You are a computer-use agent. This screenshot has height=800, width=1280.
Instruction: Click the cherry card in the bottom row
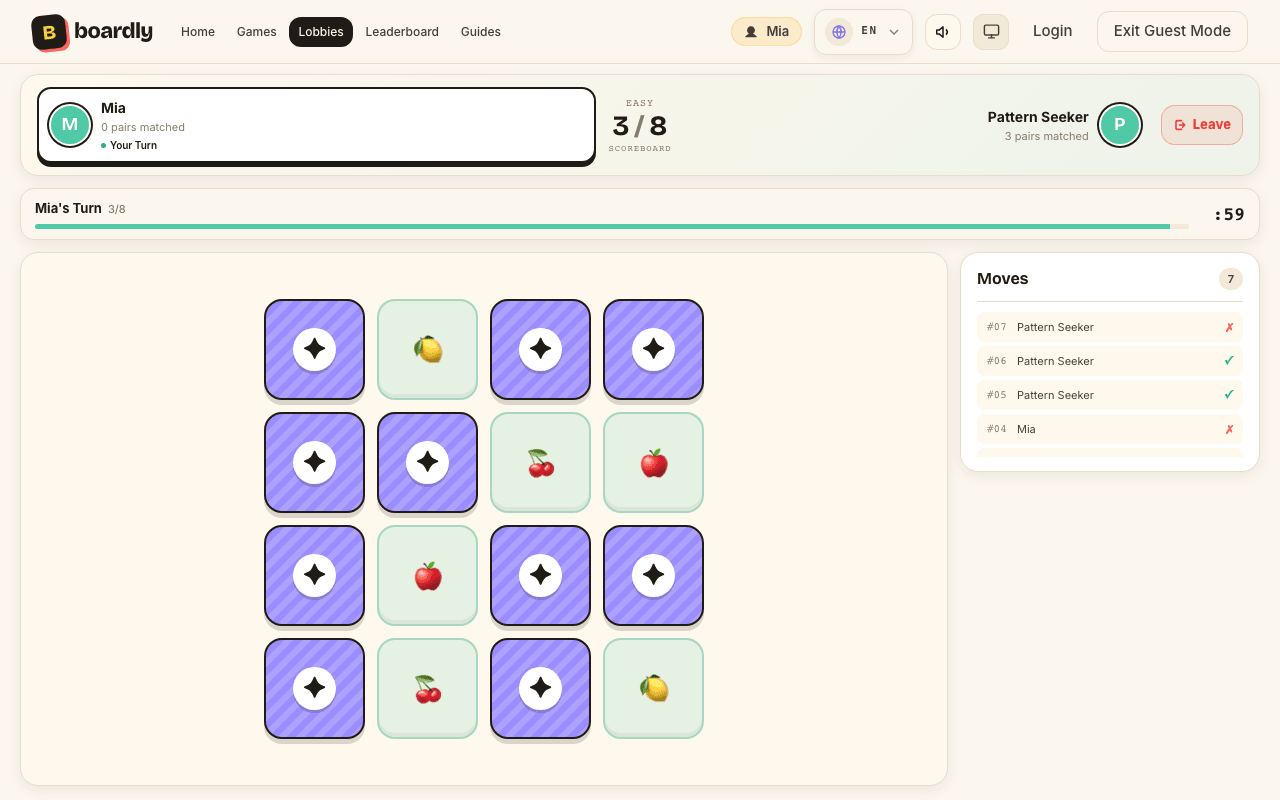pyautogui.click(x=428, y=688)
